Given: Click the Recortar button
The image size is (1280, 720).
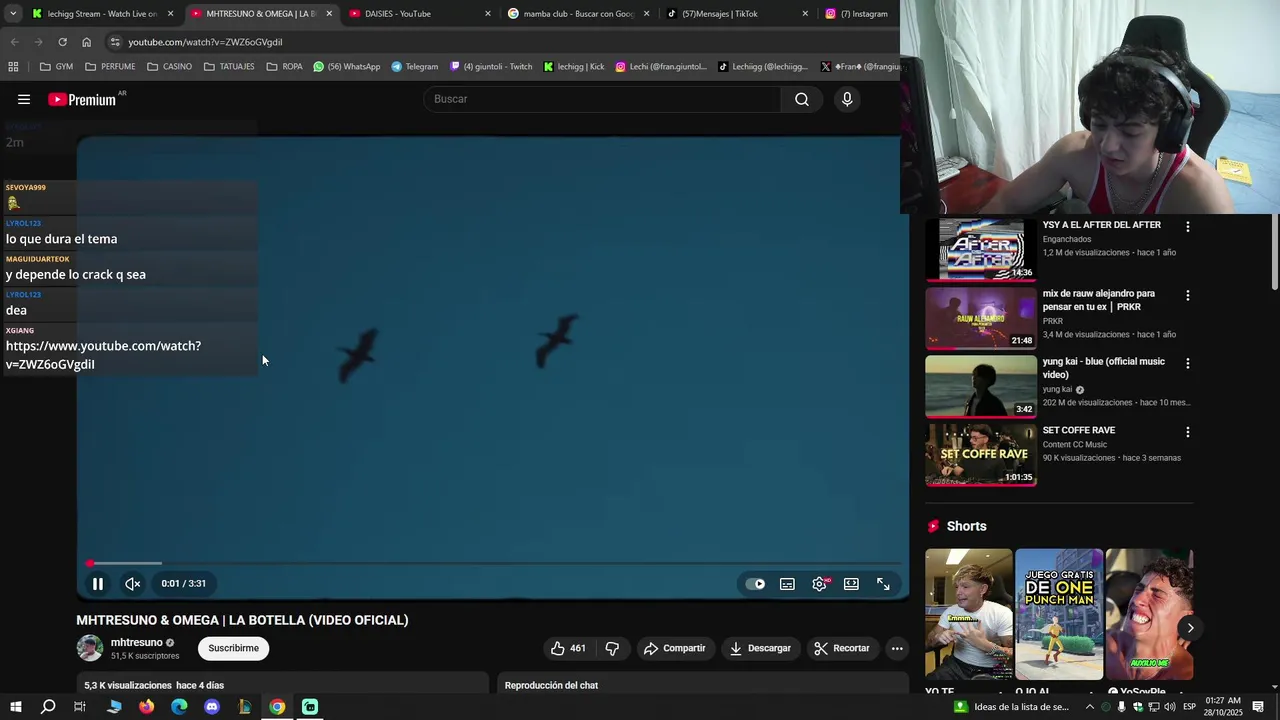Looking at the screenshot, I should [x=842, y=648].
